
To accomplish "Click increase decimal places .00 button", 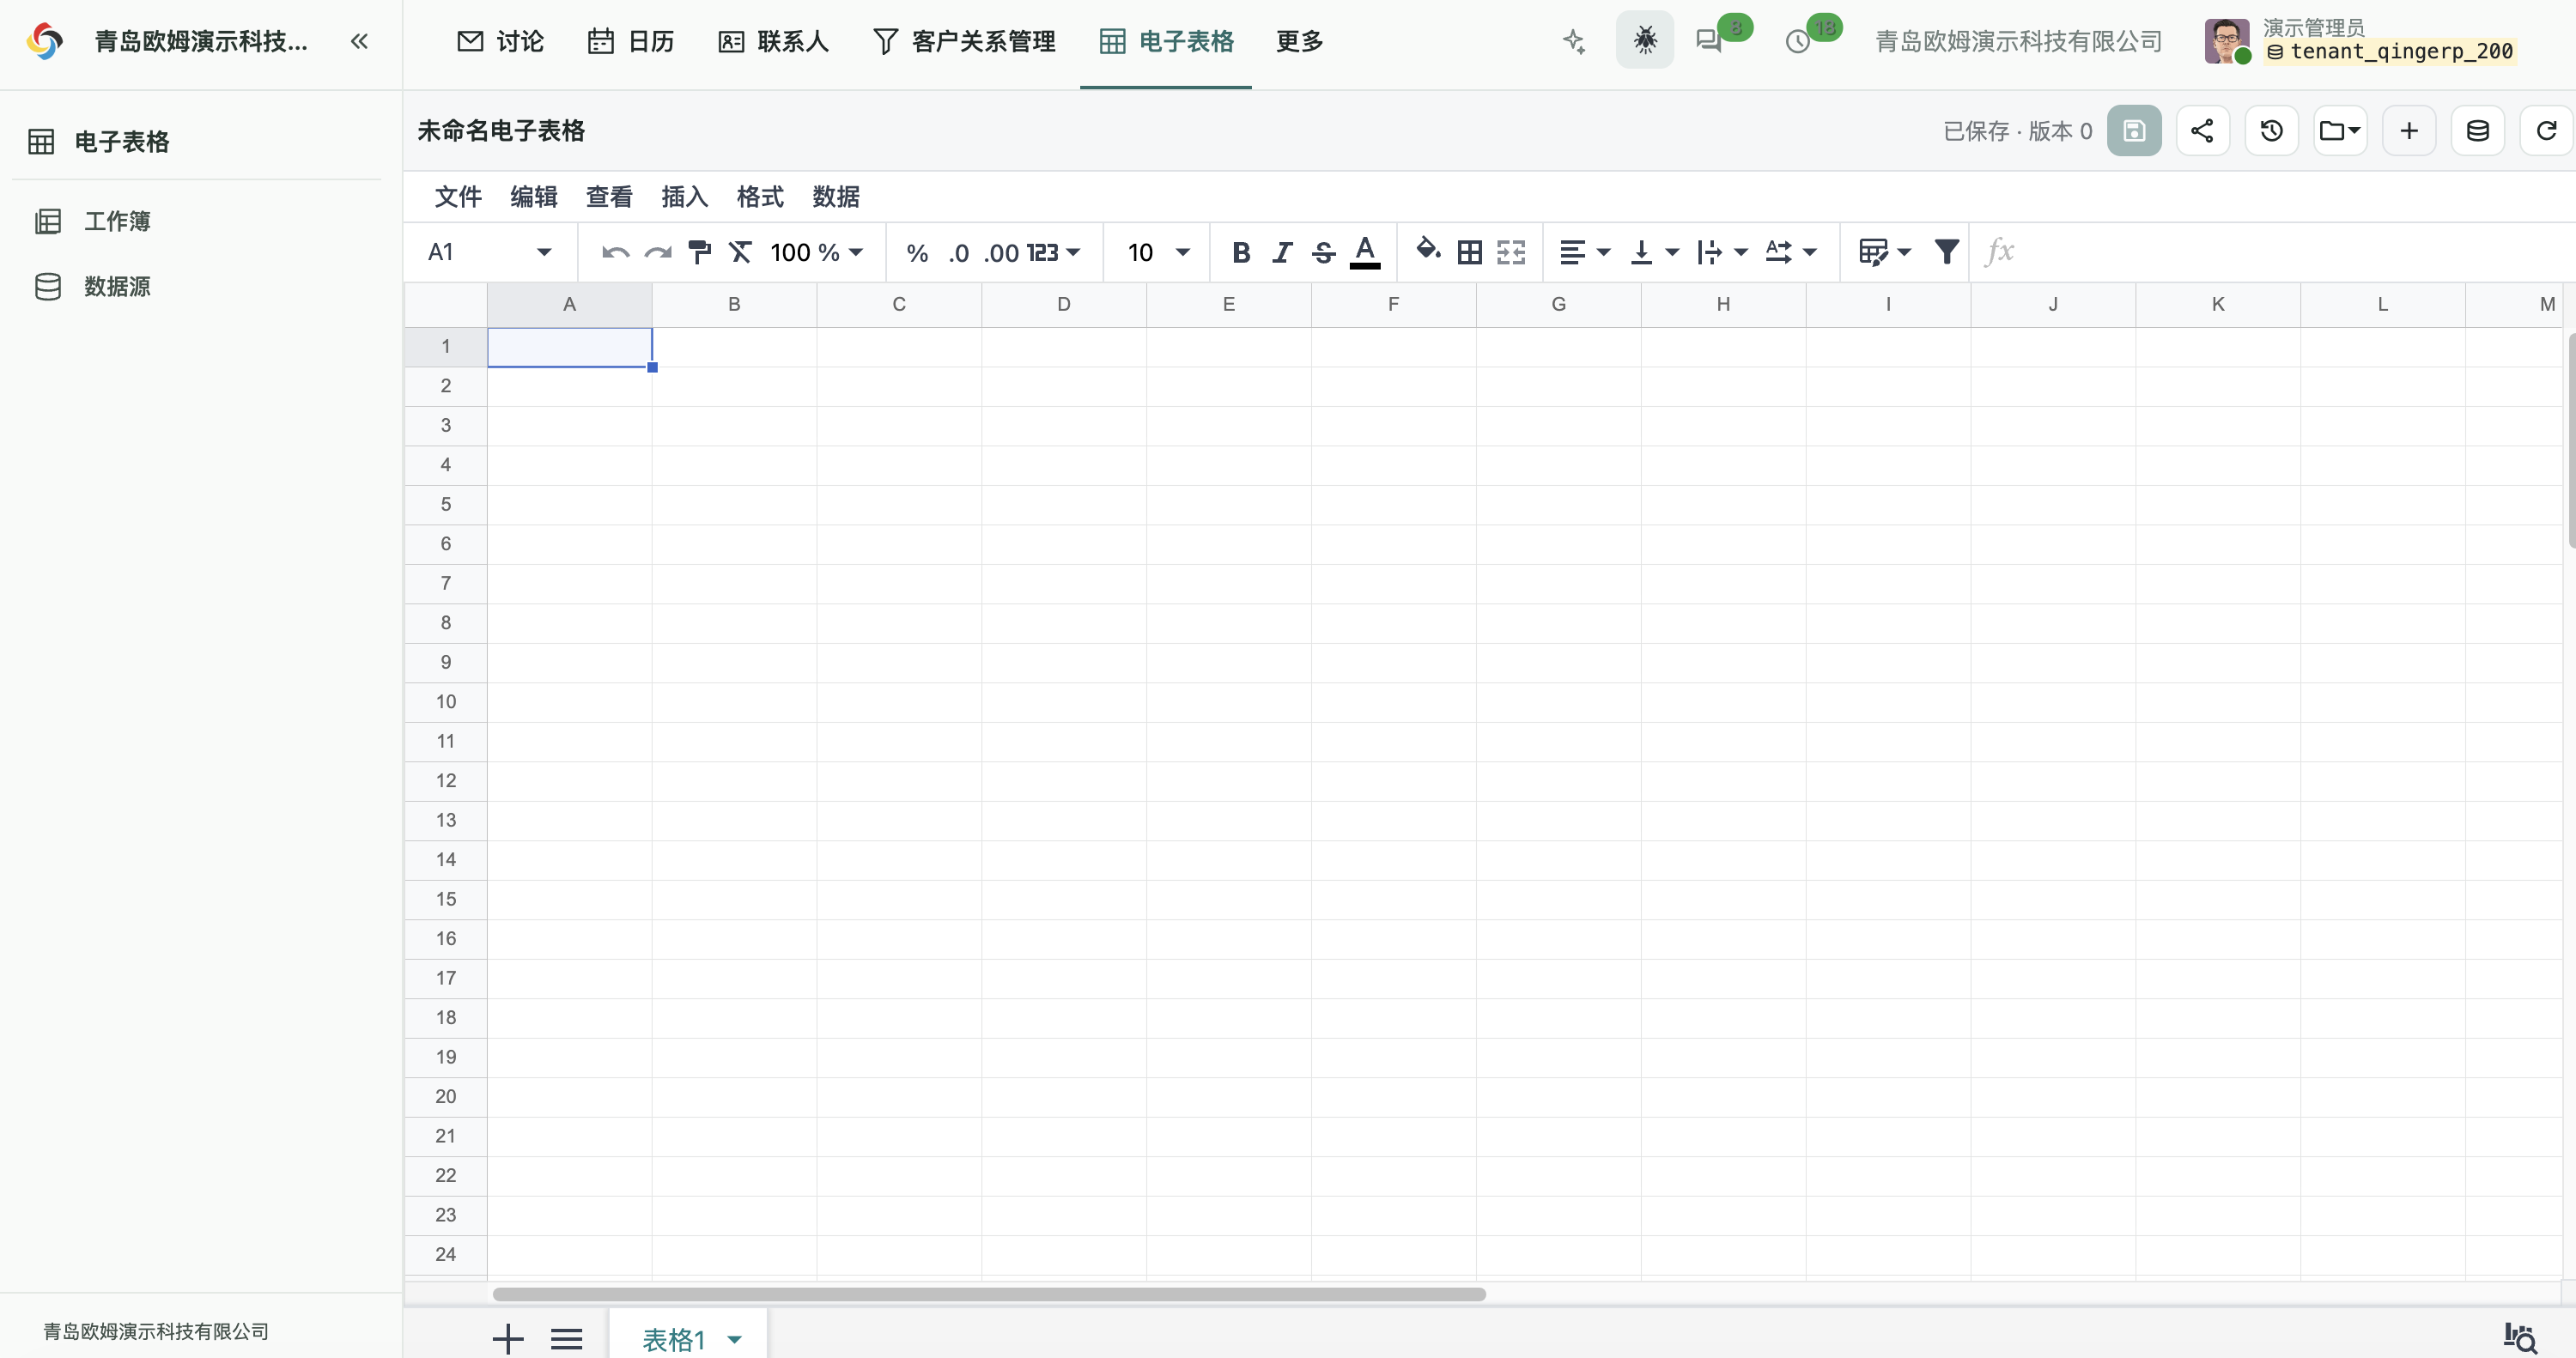I will (1001, 253).
